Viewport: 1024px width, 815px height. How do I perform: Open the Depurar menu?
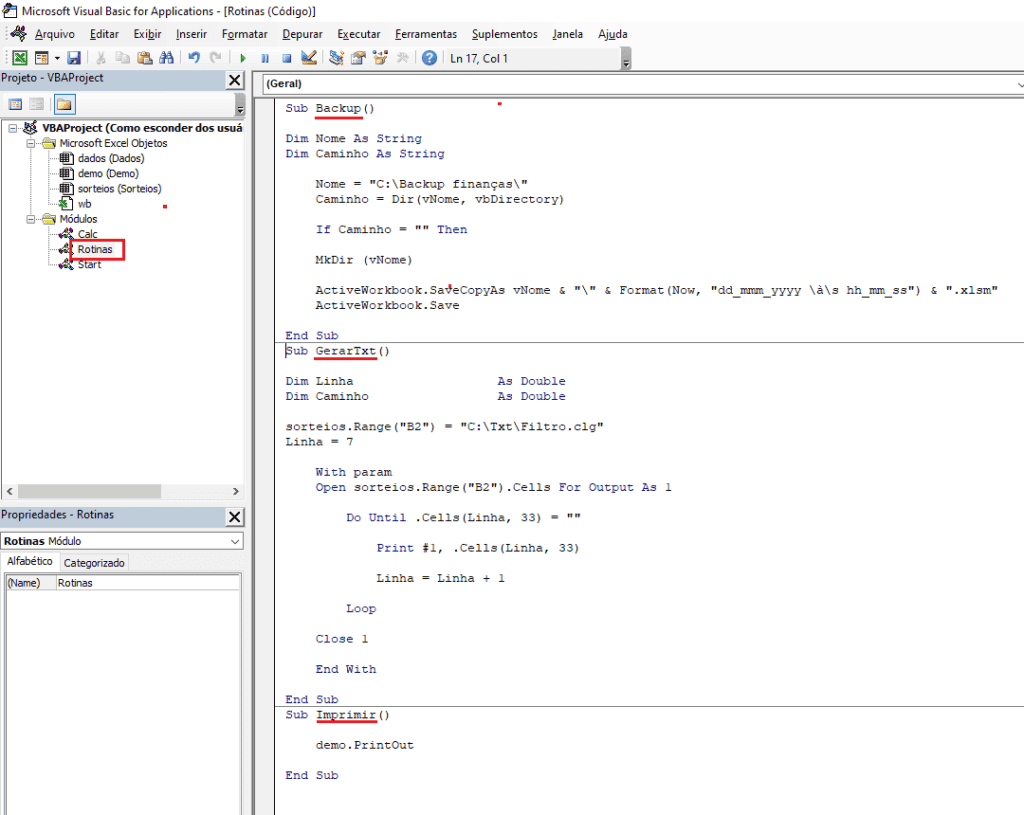coord(302,34)
